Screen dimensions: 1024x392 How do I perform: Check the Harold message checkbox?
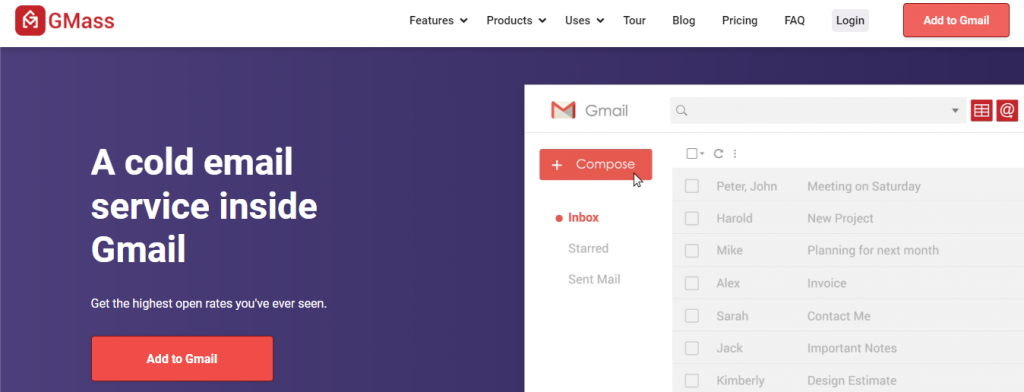(692, 218)
